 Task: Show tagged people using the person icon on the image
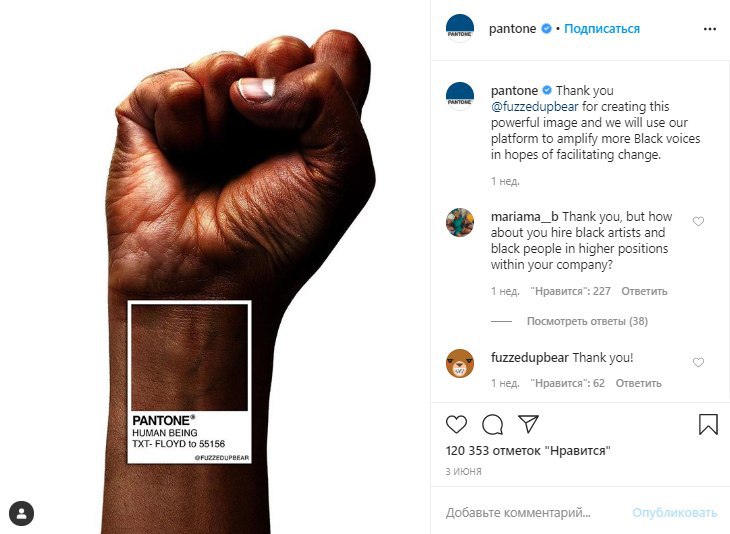click(x=21, y=514)
